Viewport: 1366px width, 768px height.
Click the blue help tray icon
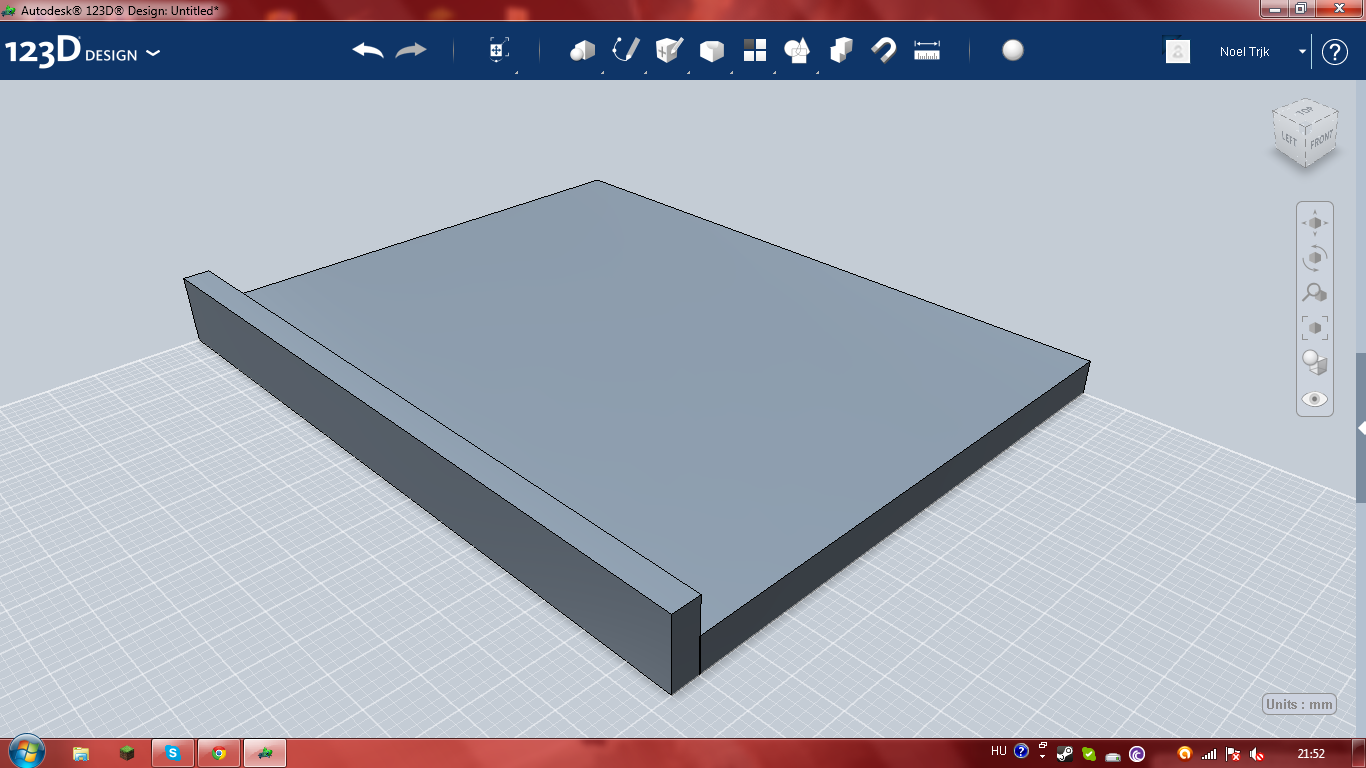(1021, 752)
